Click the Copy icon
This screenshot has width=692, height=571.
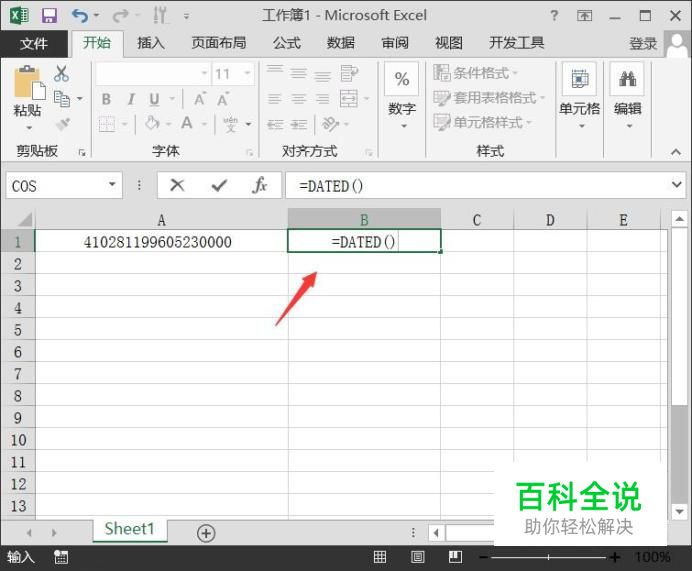[62, 99]
